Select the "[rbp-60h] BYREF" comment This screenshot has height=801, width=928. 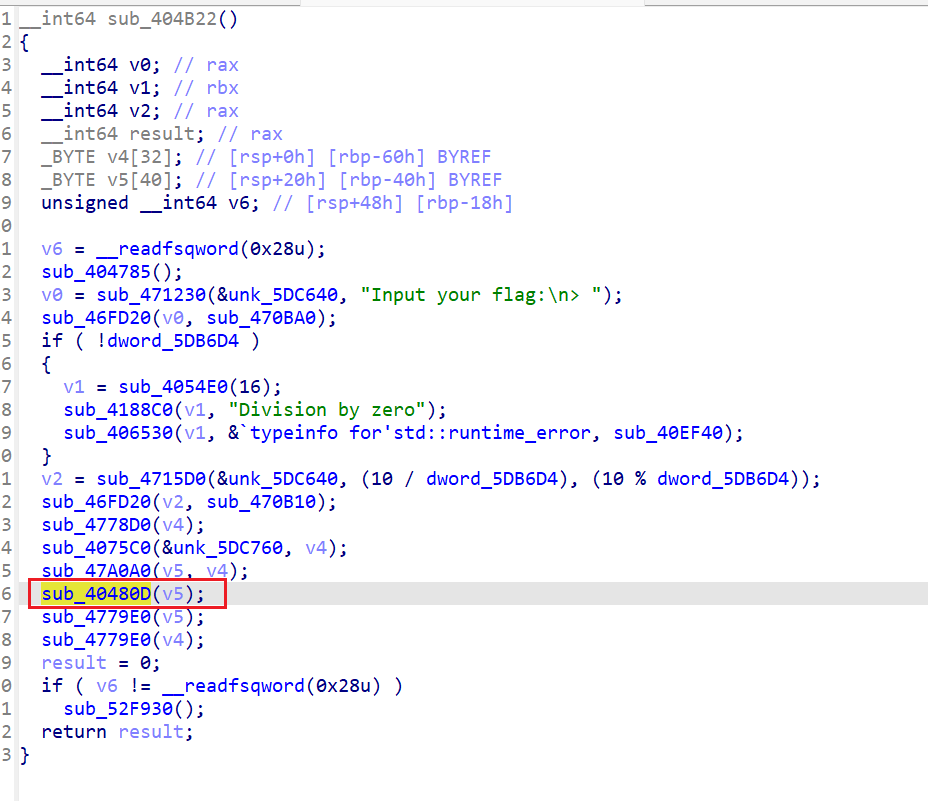coord(410,157)
